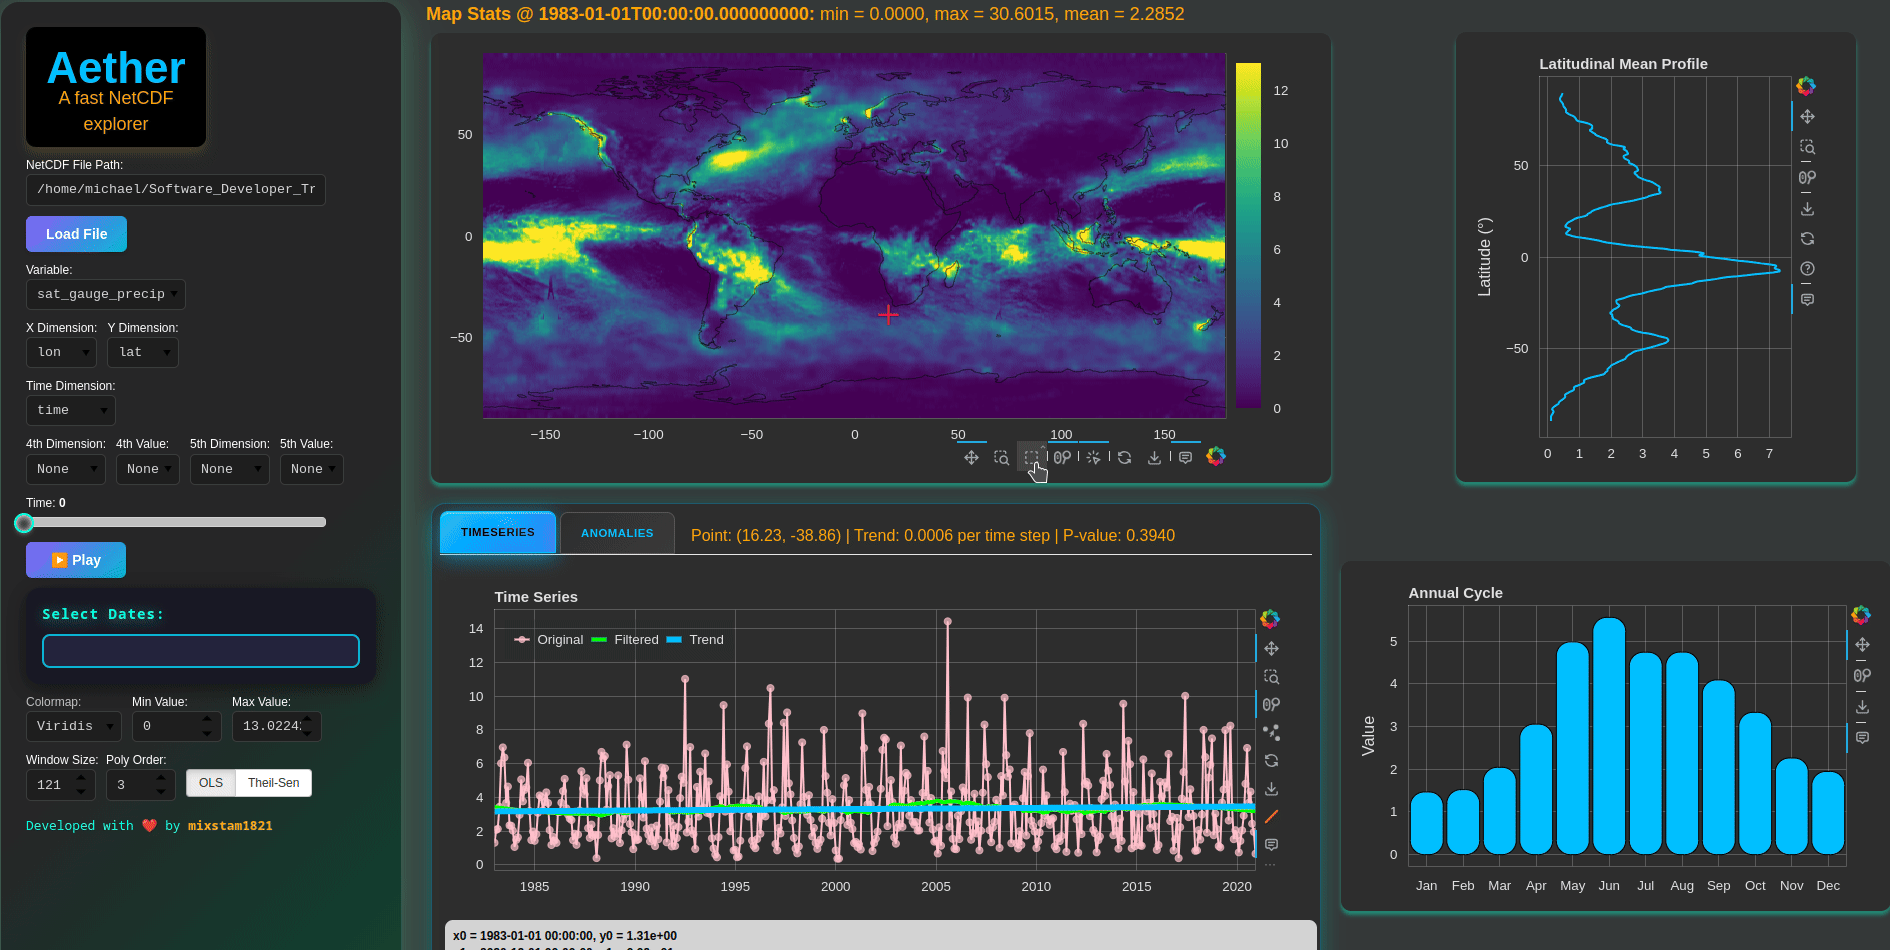The image size is (1890, 950).
Task: Save the Latitudinal Mean Profile plot
Action: pos(1807,209)
